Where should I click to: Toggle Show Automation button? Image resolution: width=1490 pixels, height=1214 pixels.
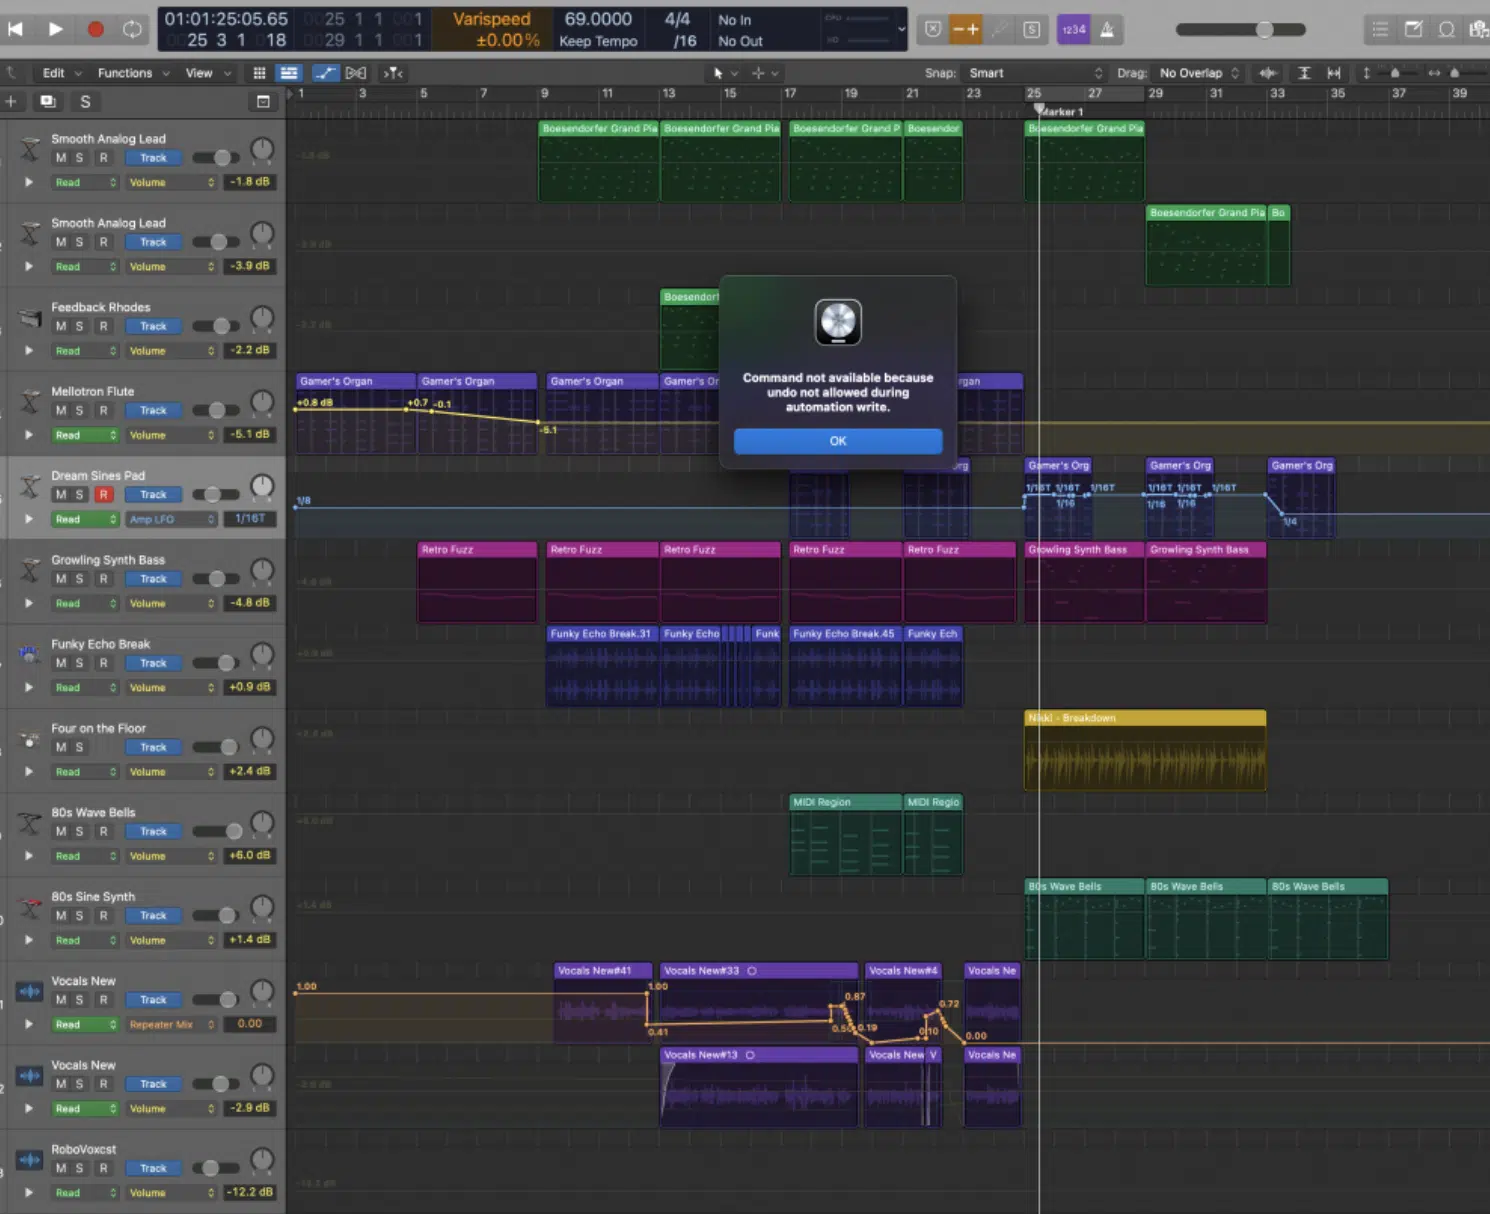[326, 73]
